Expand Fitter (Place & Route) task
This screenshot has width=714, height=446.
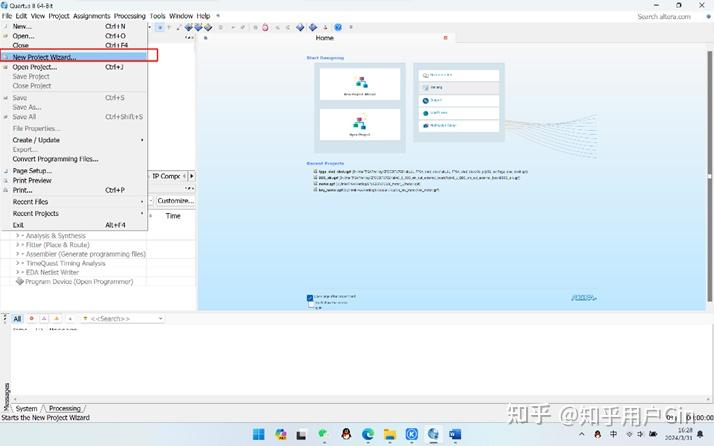point(18,245)
